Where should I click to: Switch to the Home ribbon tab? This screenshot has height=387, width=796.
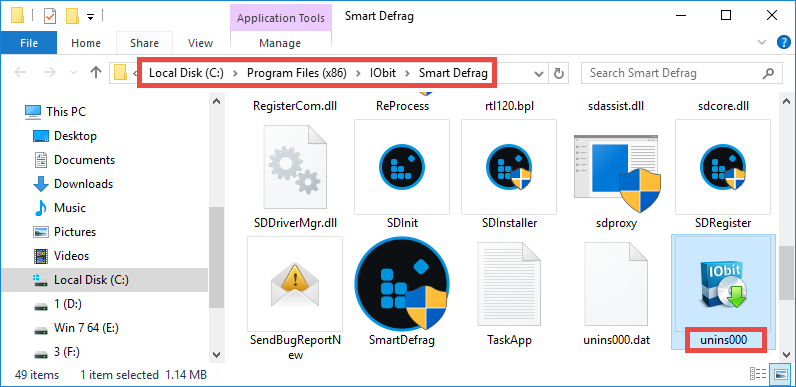86,43
